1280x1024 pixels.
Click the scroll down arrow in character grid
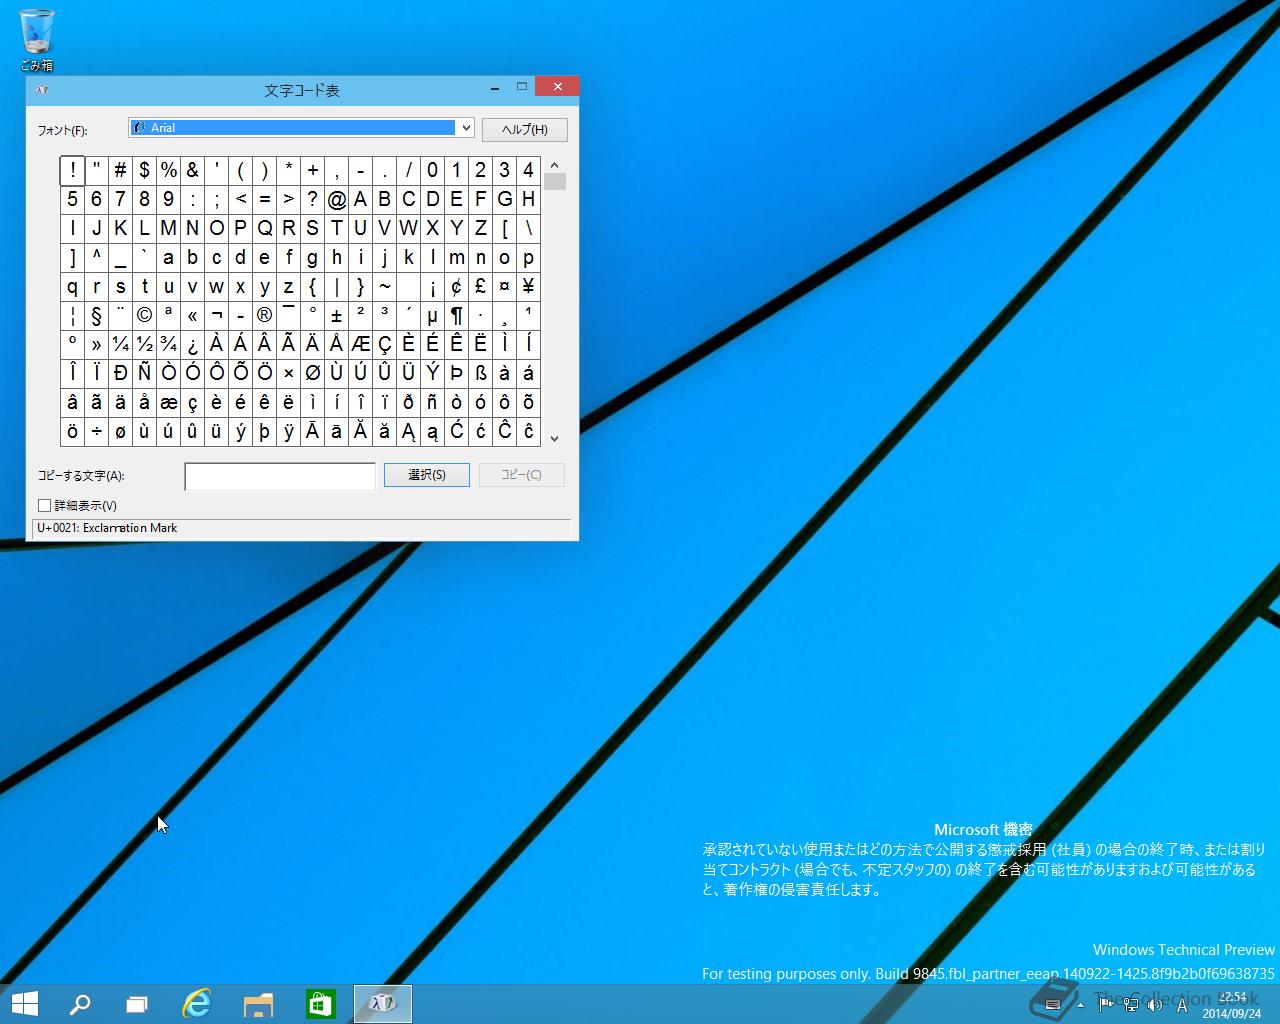click(x=554, y=438)
